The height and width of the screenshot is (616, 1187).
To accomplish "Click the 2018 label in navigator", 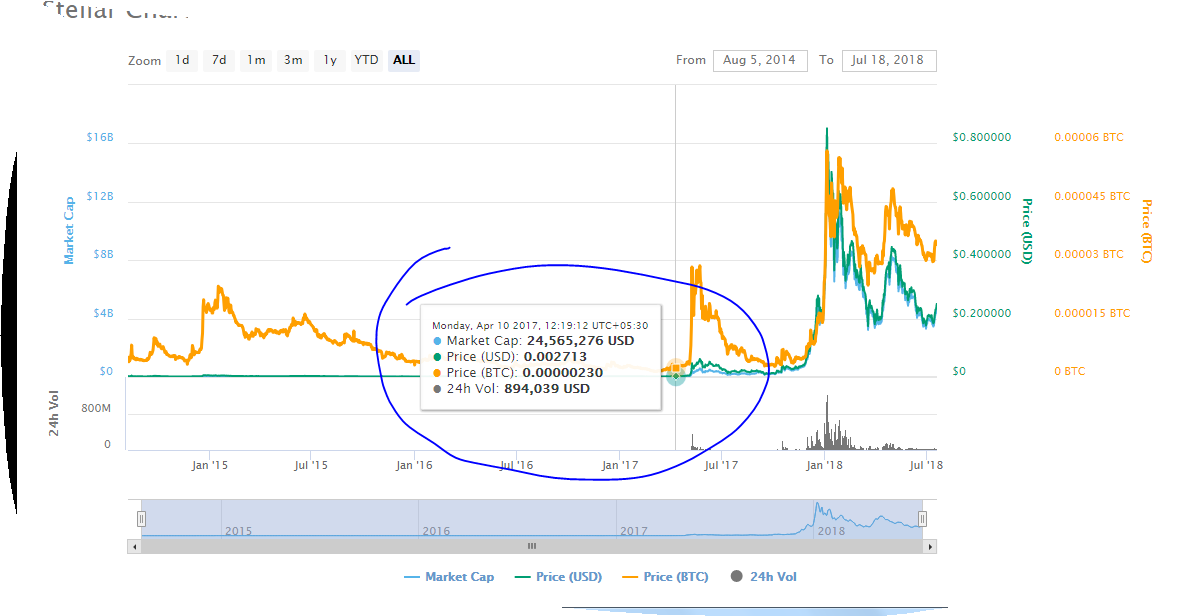I will click(x=831, y=531).
